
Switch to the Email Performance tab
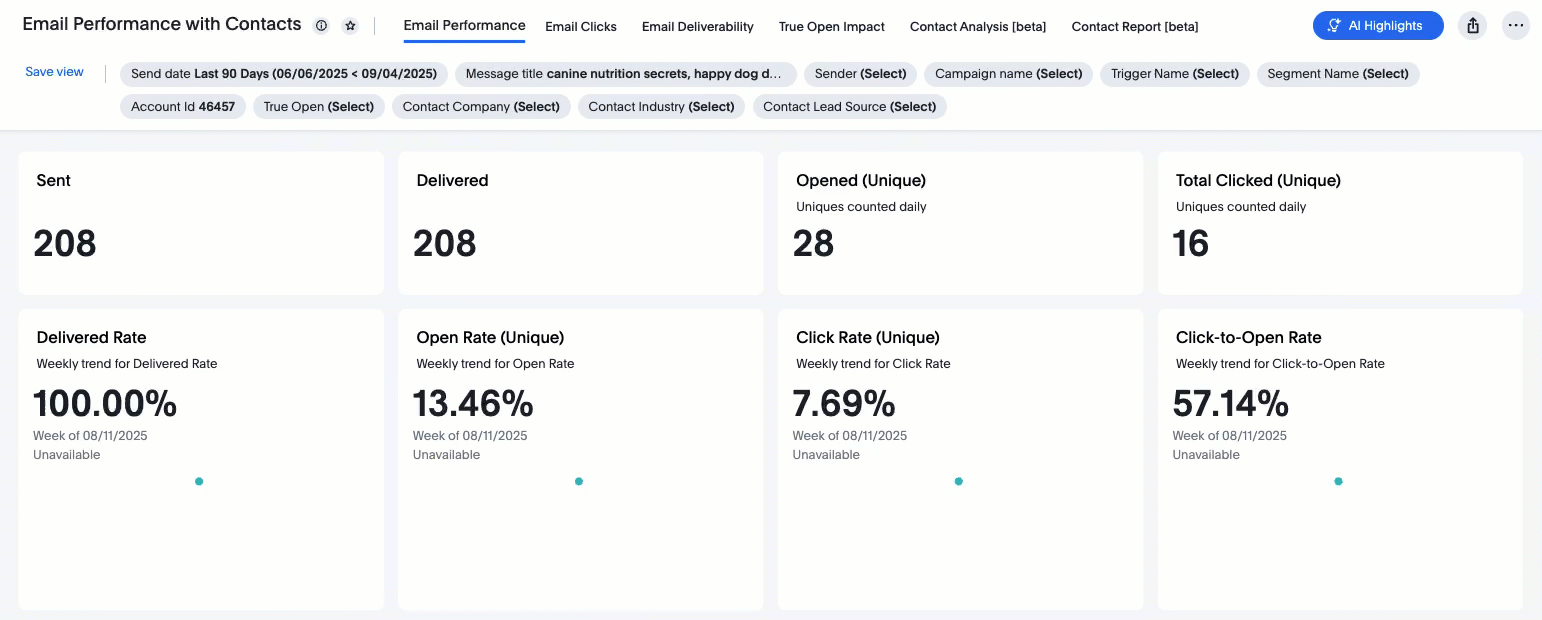pyautogui.click(x=464, y=26)
